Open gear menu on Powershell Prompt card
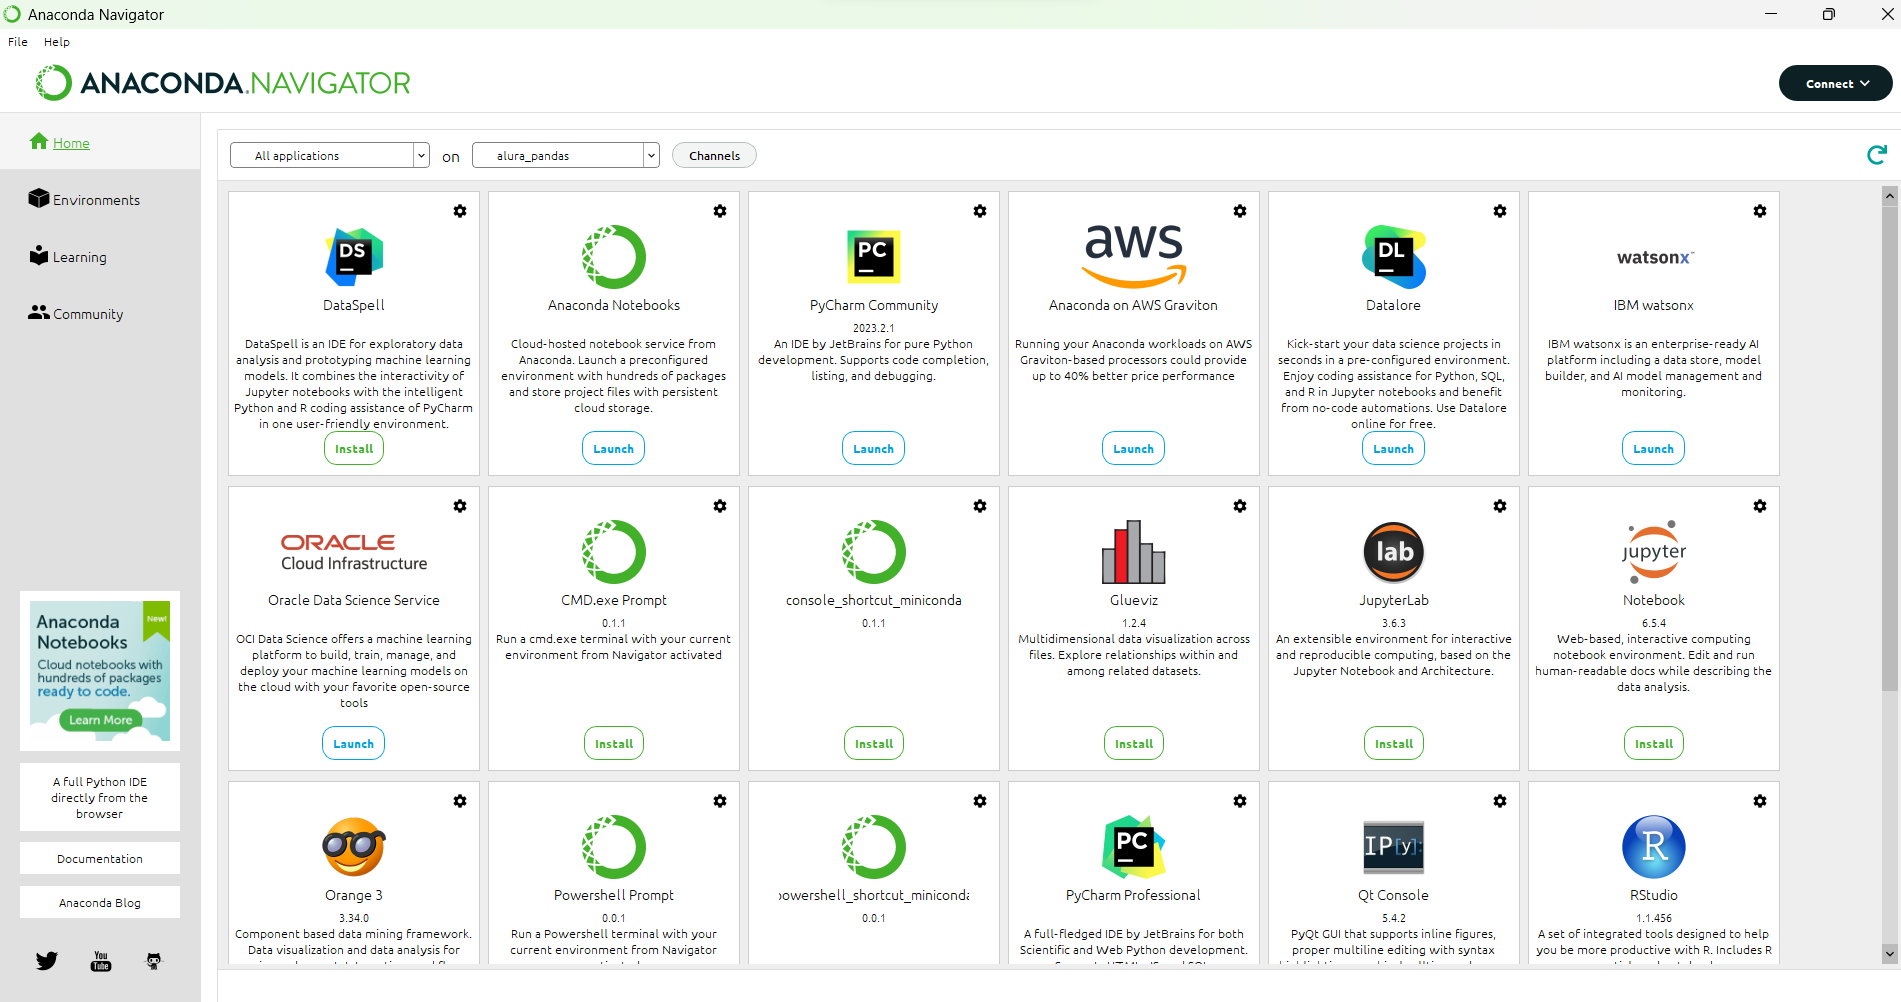The height and width of the screenshot is (1002, 1901). pyautogui.click(x=720, y=801)
